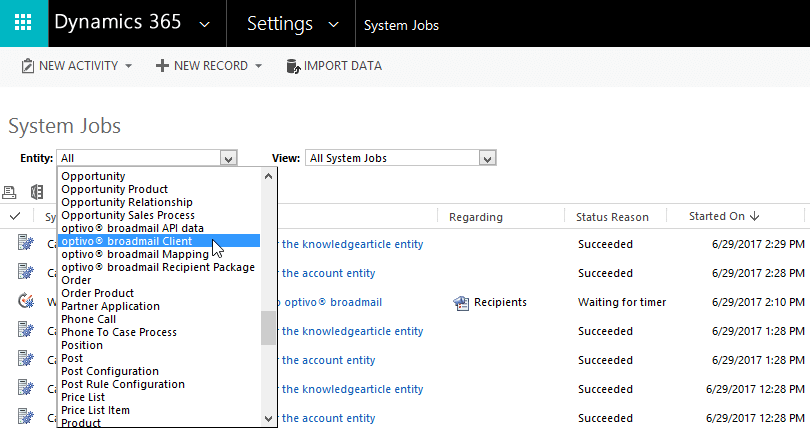
Task: Open the Settings area label
Action: click(x=279, y=23)
